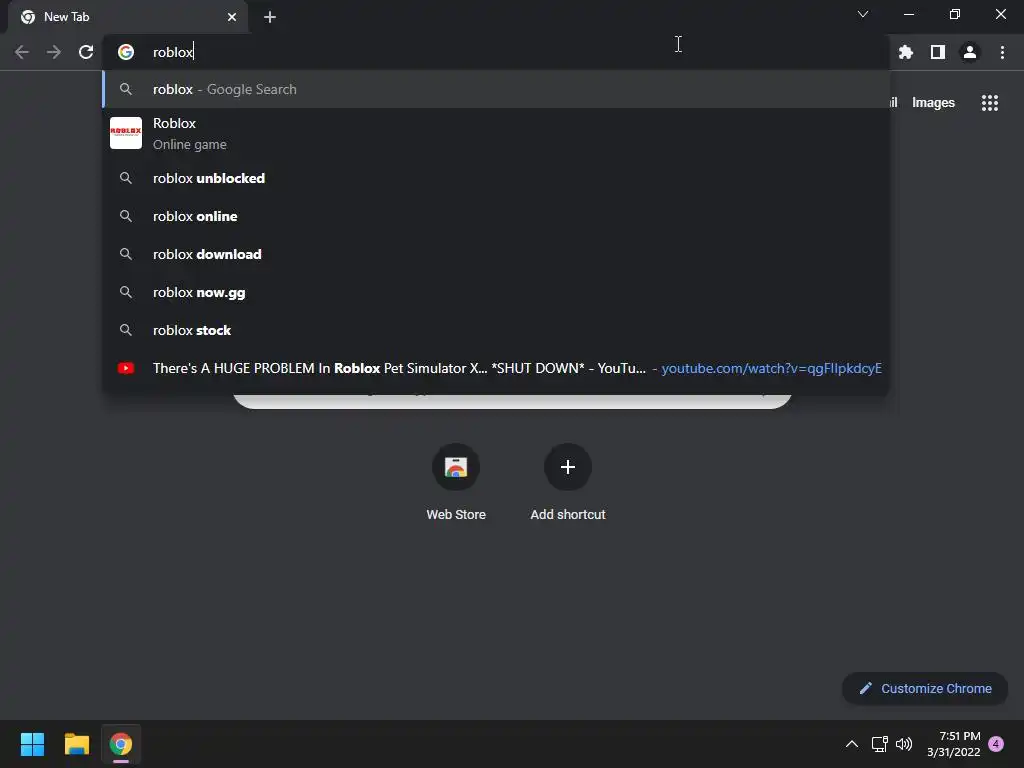Choose 'roblox unblocked' suggestion
Screen dimensions: 1024x768
(x=496, y=178)
